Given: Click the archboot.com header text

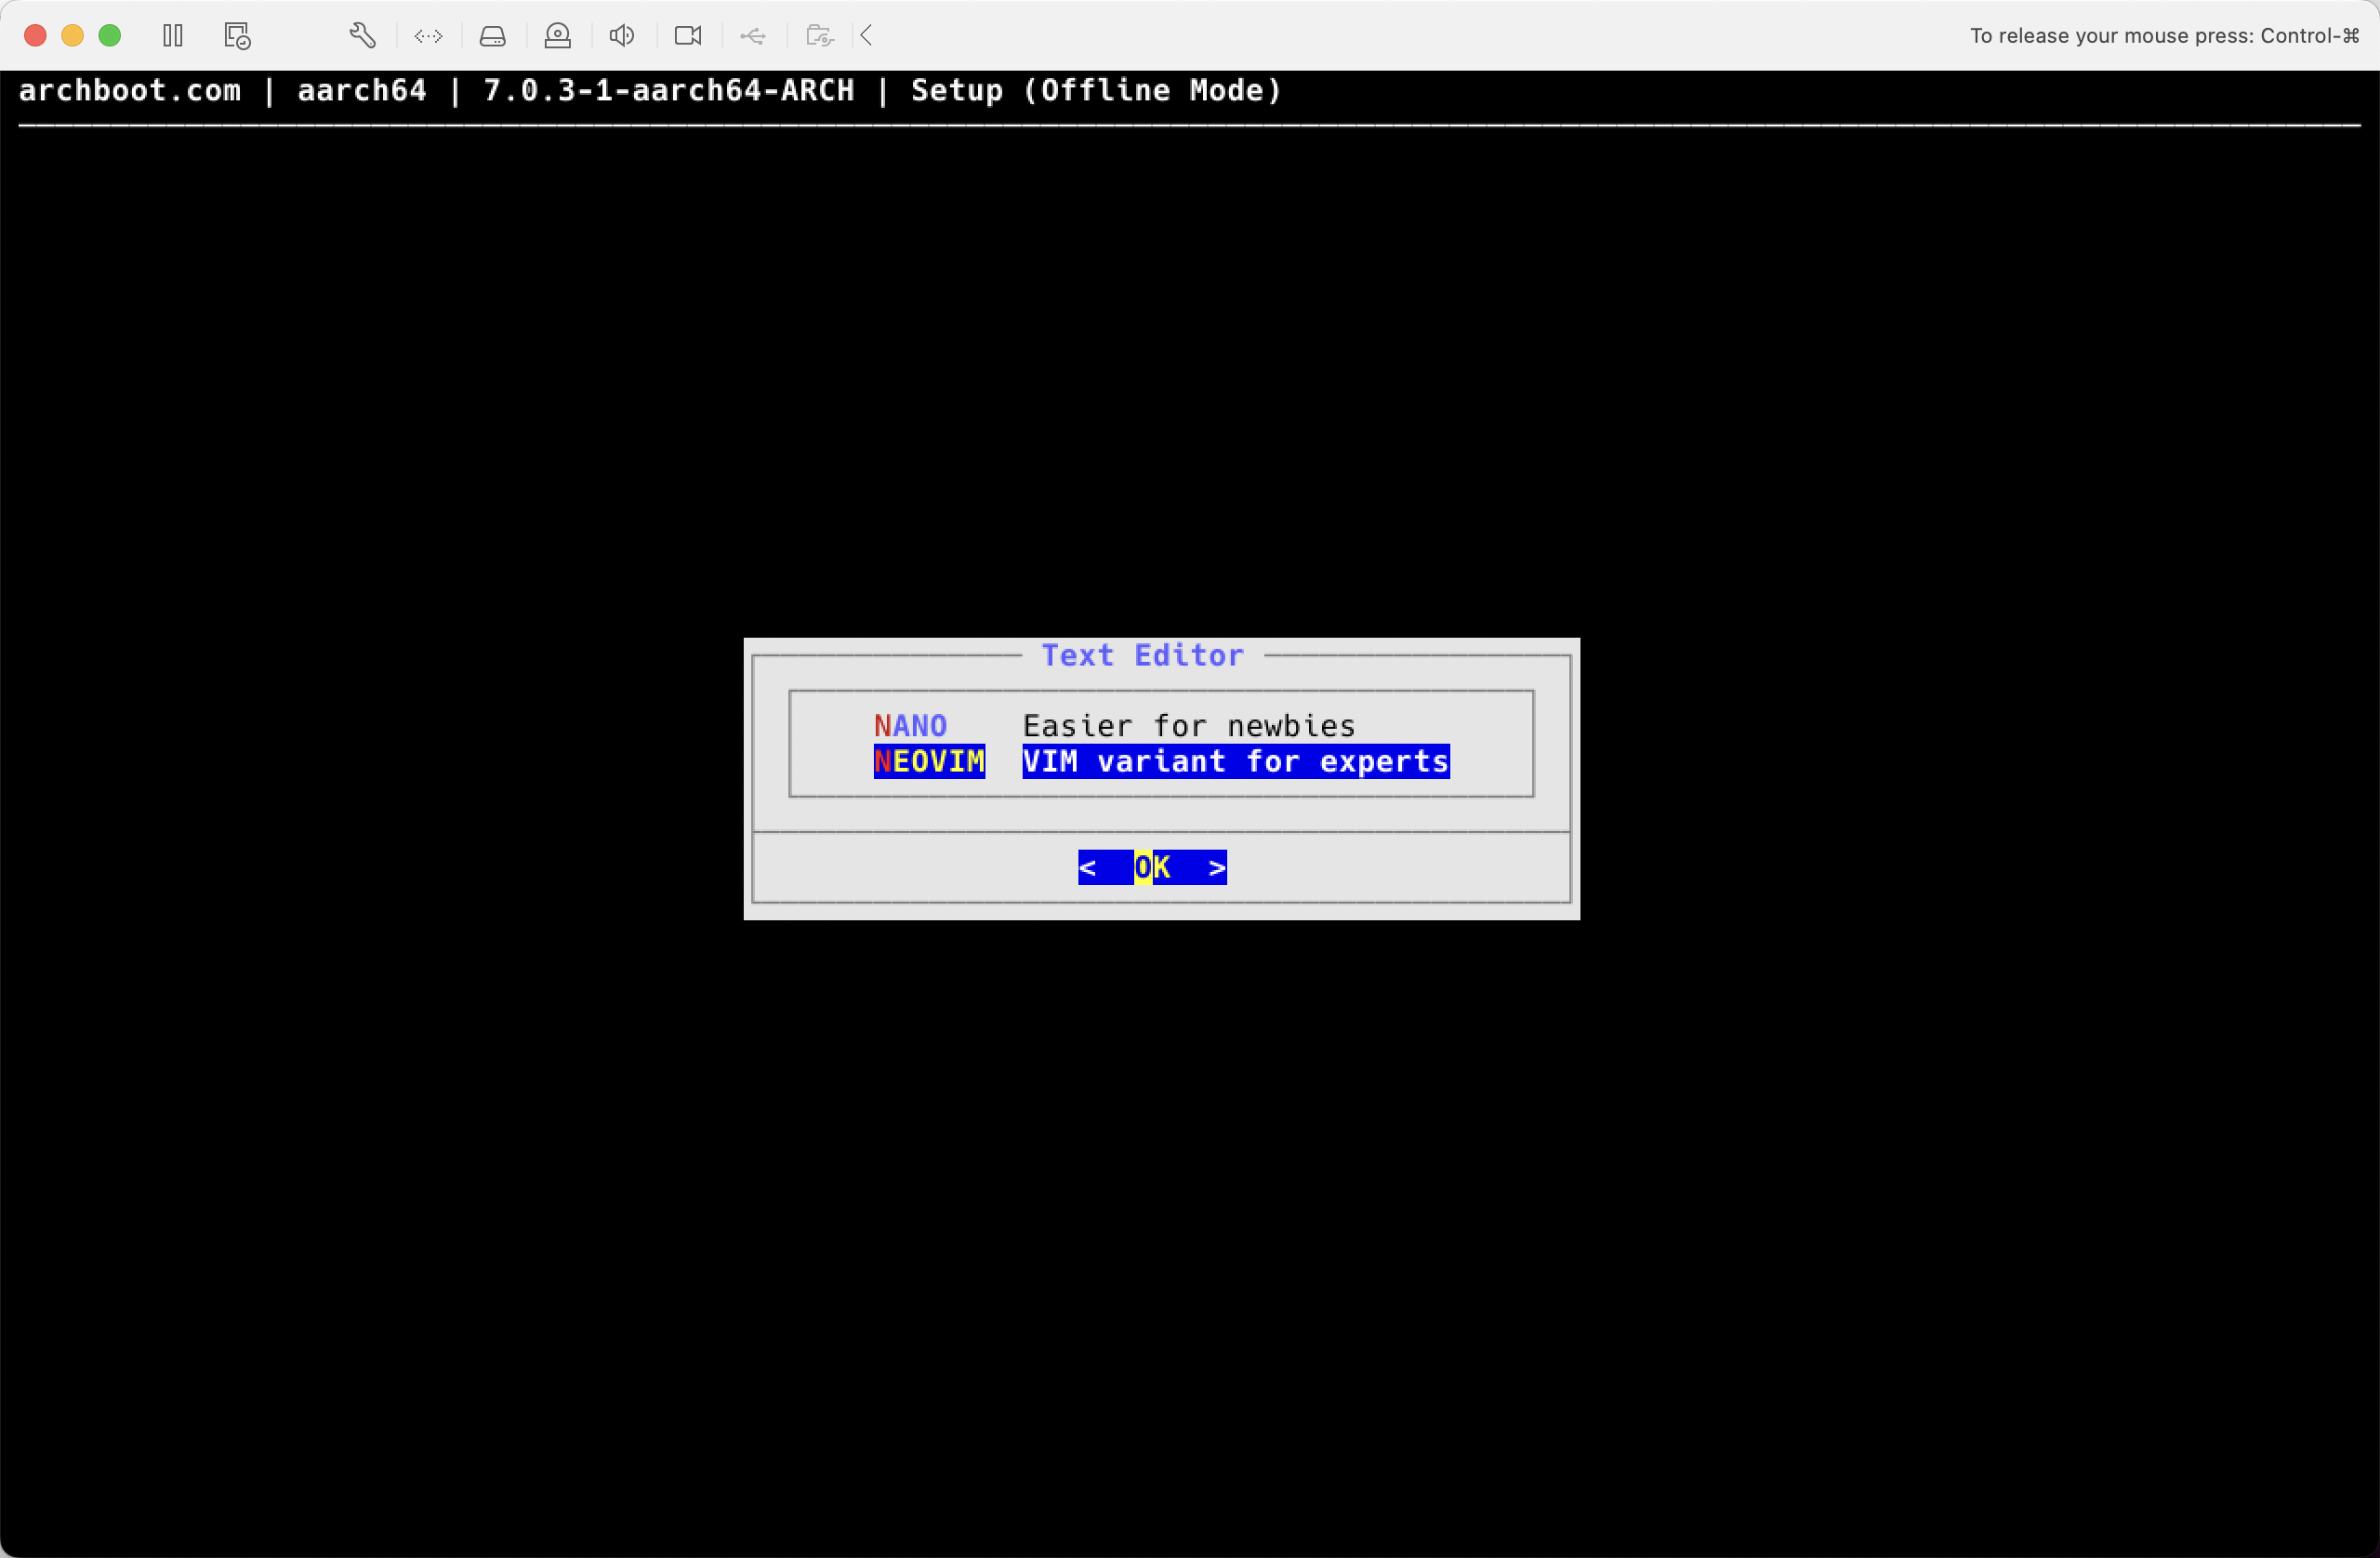Looking at the screenshot, I should point(130,90).
